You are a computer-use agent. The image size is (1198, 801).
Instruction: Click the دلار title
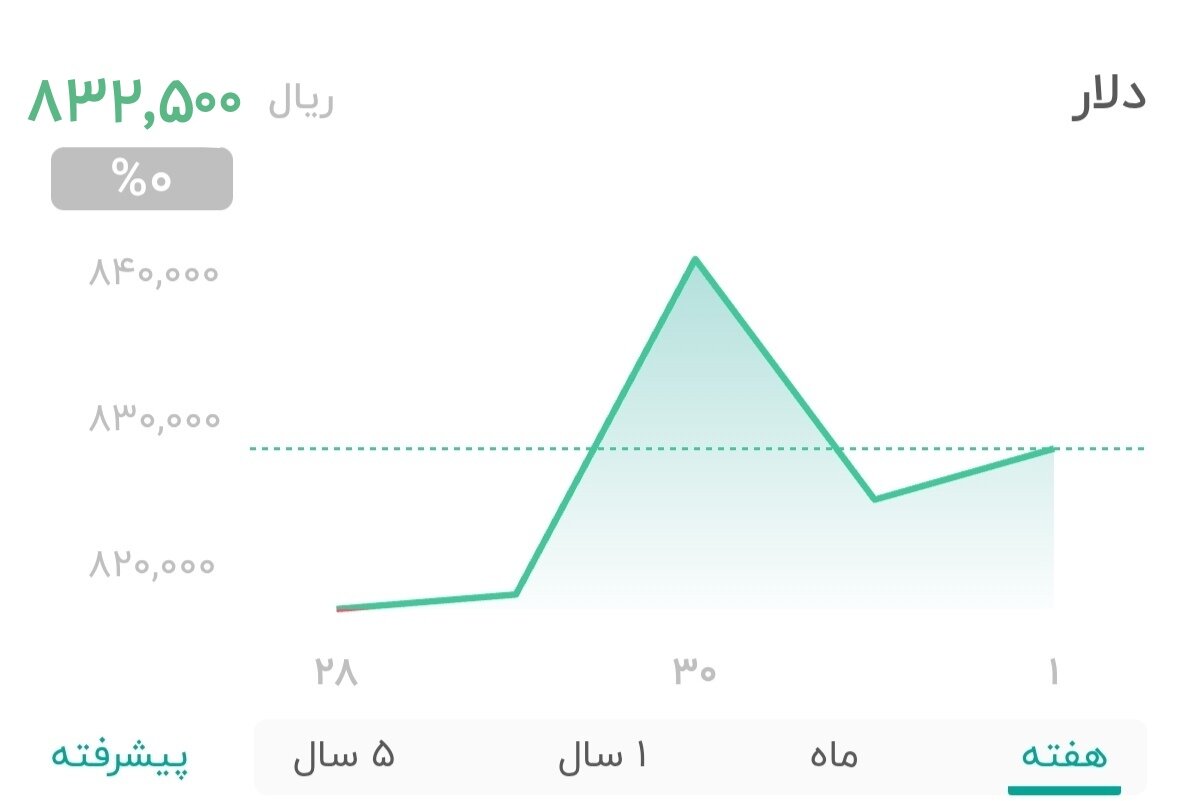click(x=1108, y=98)
